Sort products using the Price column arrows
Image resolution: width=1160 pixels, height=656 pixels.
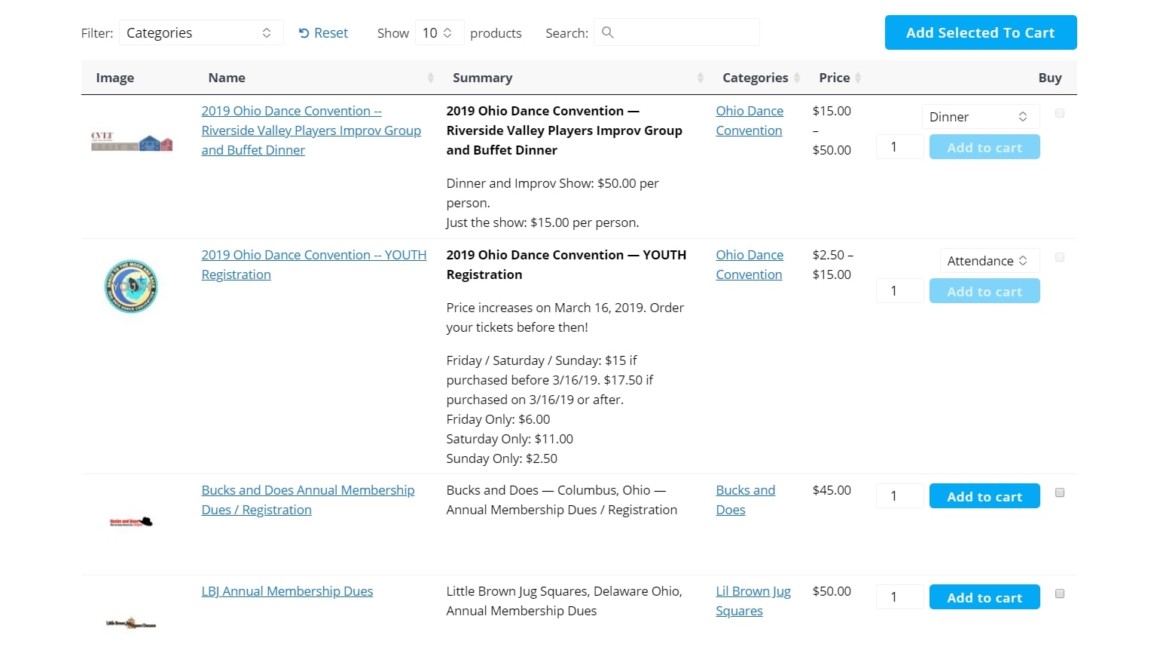pyautogui.click(x=857, y=77)
